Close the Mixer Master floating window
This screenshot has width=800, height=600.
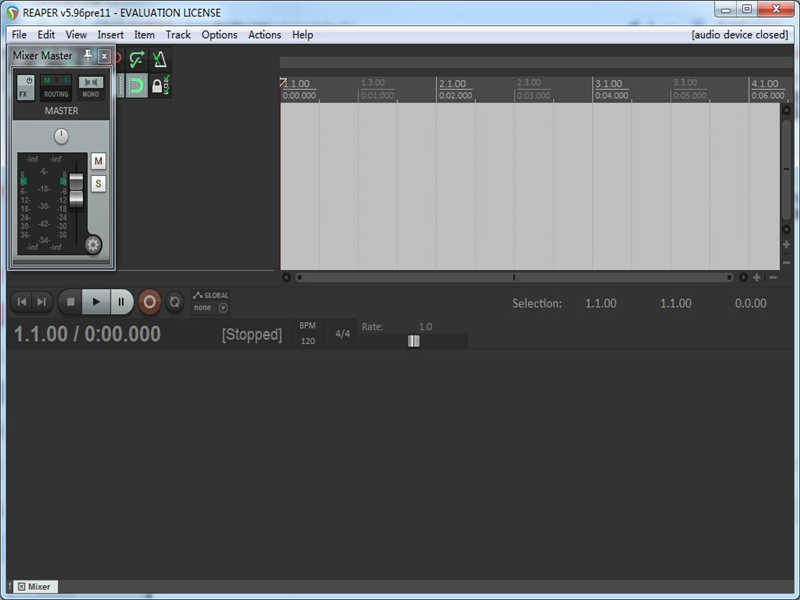tap(104, 56)
